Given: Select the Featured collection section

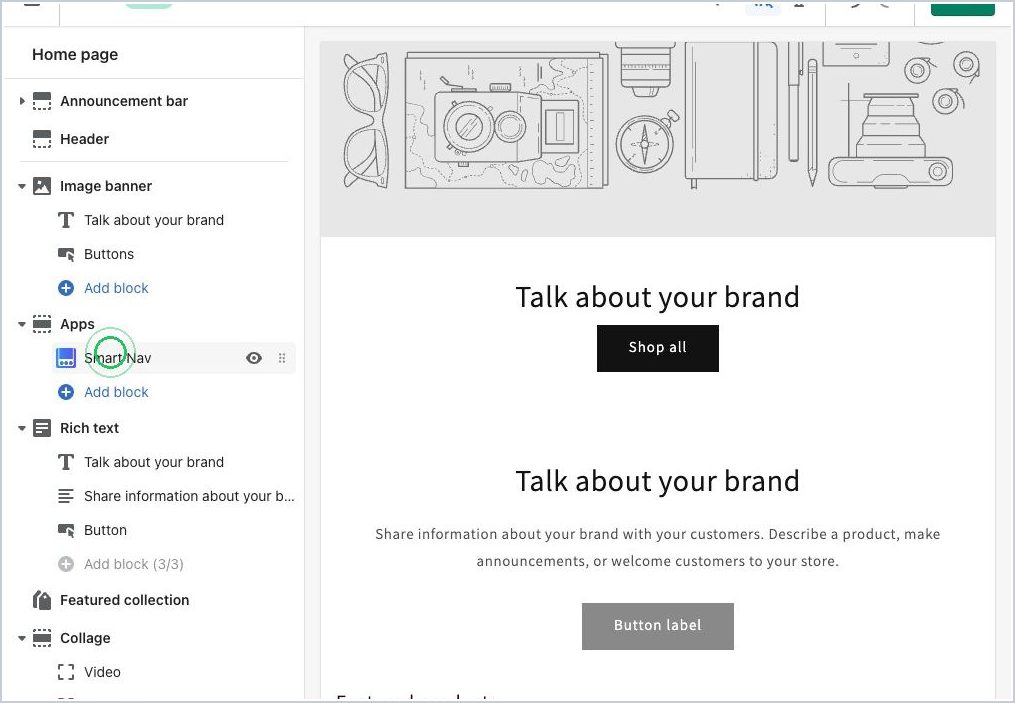Looking at the screenshot, I should point(124,601).
